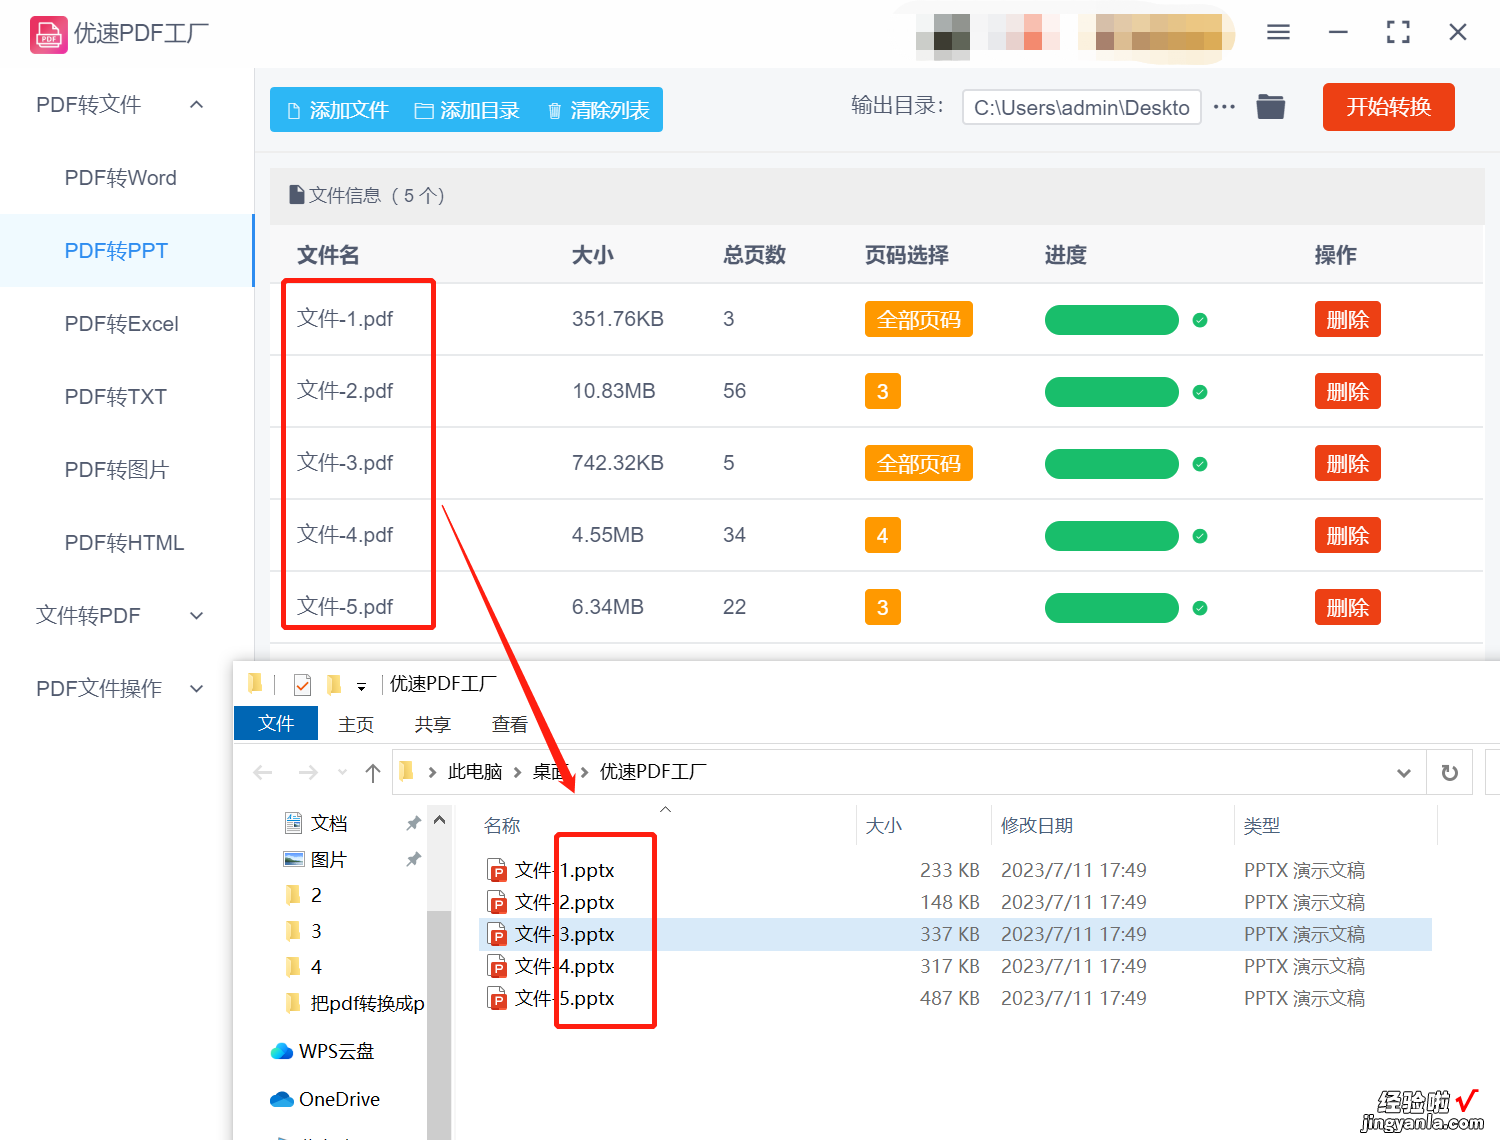Screen dimensions: 1500x1140
Task: Refresh the Explorer folder view
Action: pos(1449,773)
